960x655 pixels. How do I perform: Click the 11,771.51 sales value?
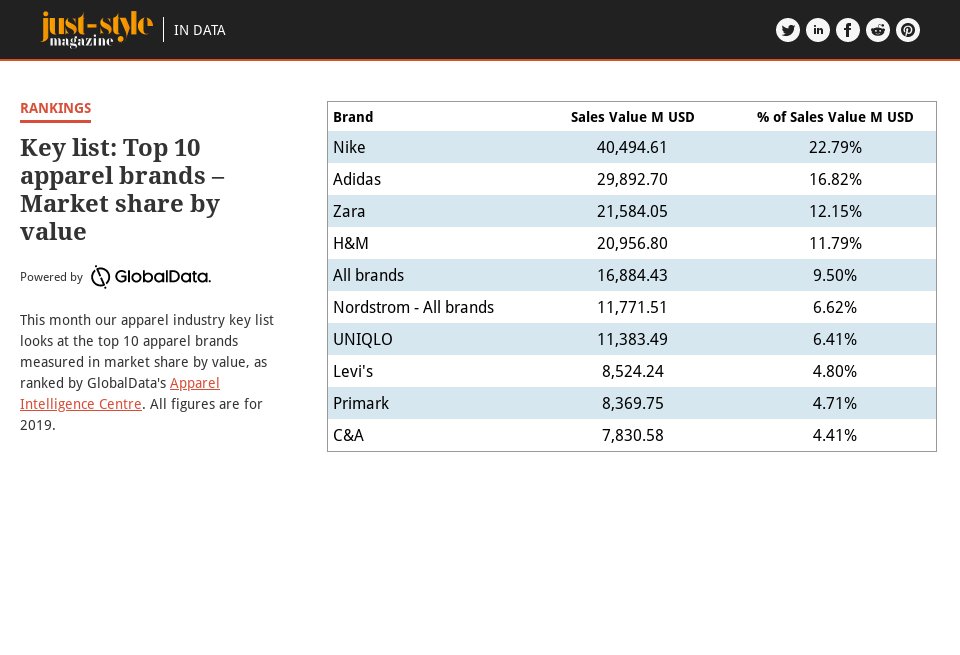[632, 307]
